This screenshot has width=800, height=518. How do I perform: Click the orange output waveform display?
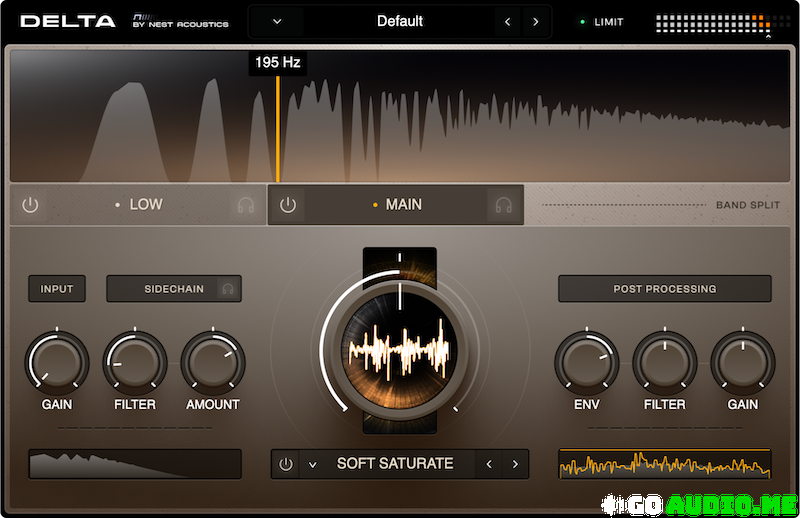pyautogui.click(x=665, y=464)
